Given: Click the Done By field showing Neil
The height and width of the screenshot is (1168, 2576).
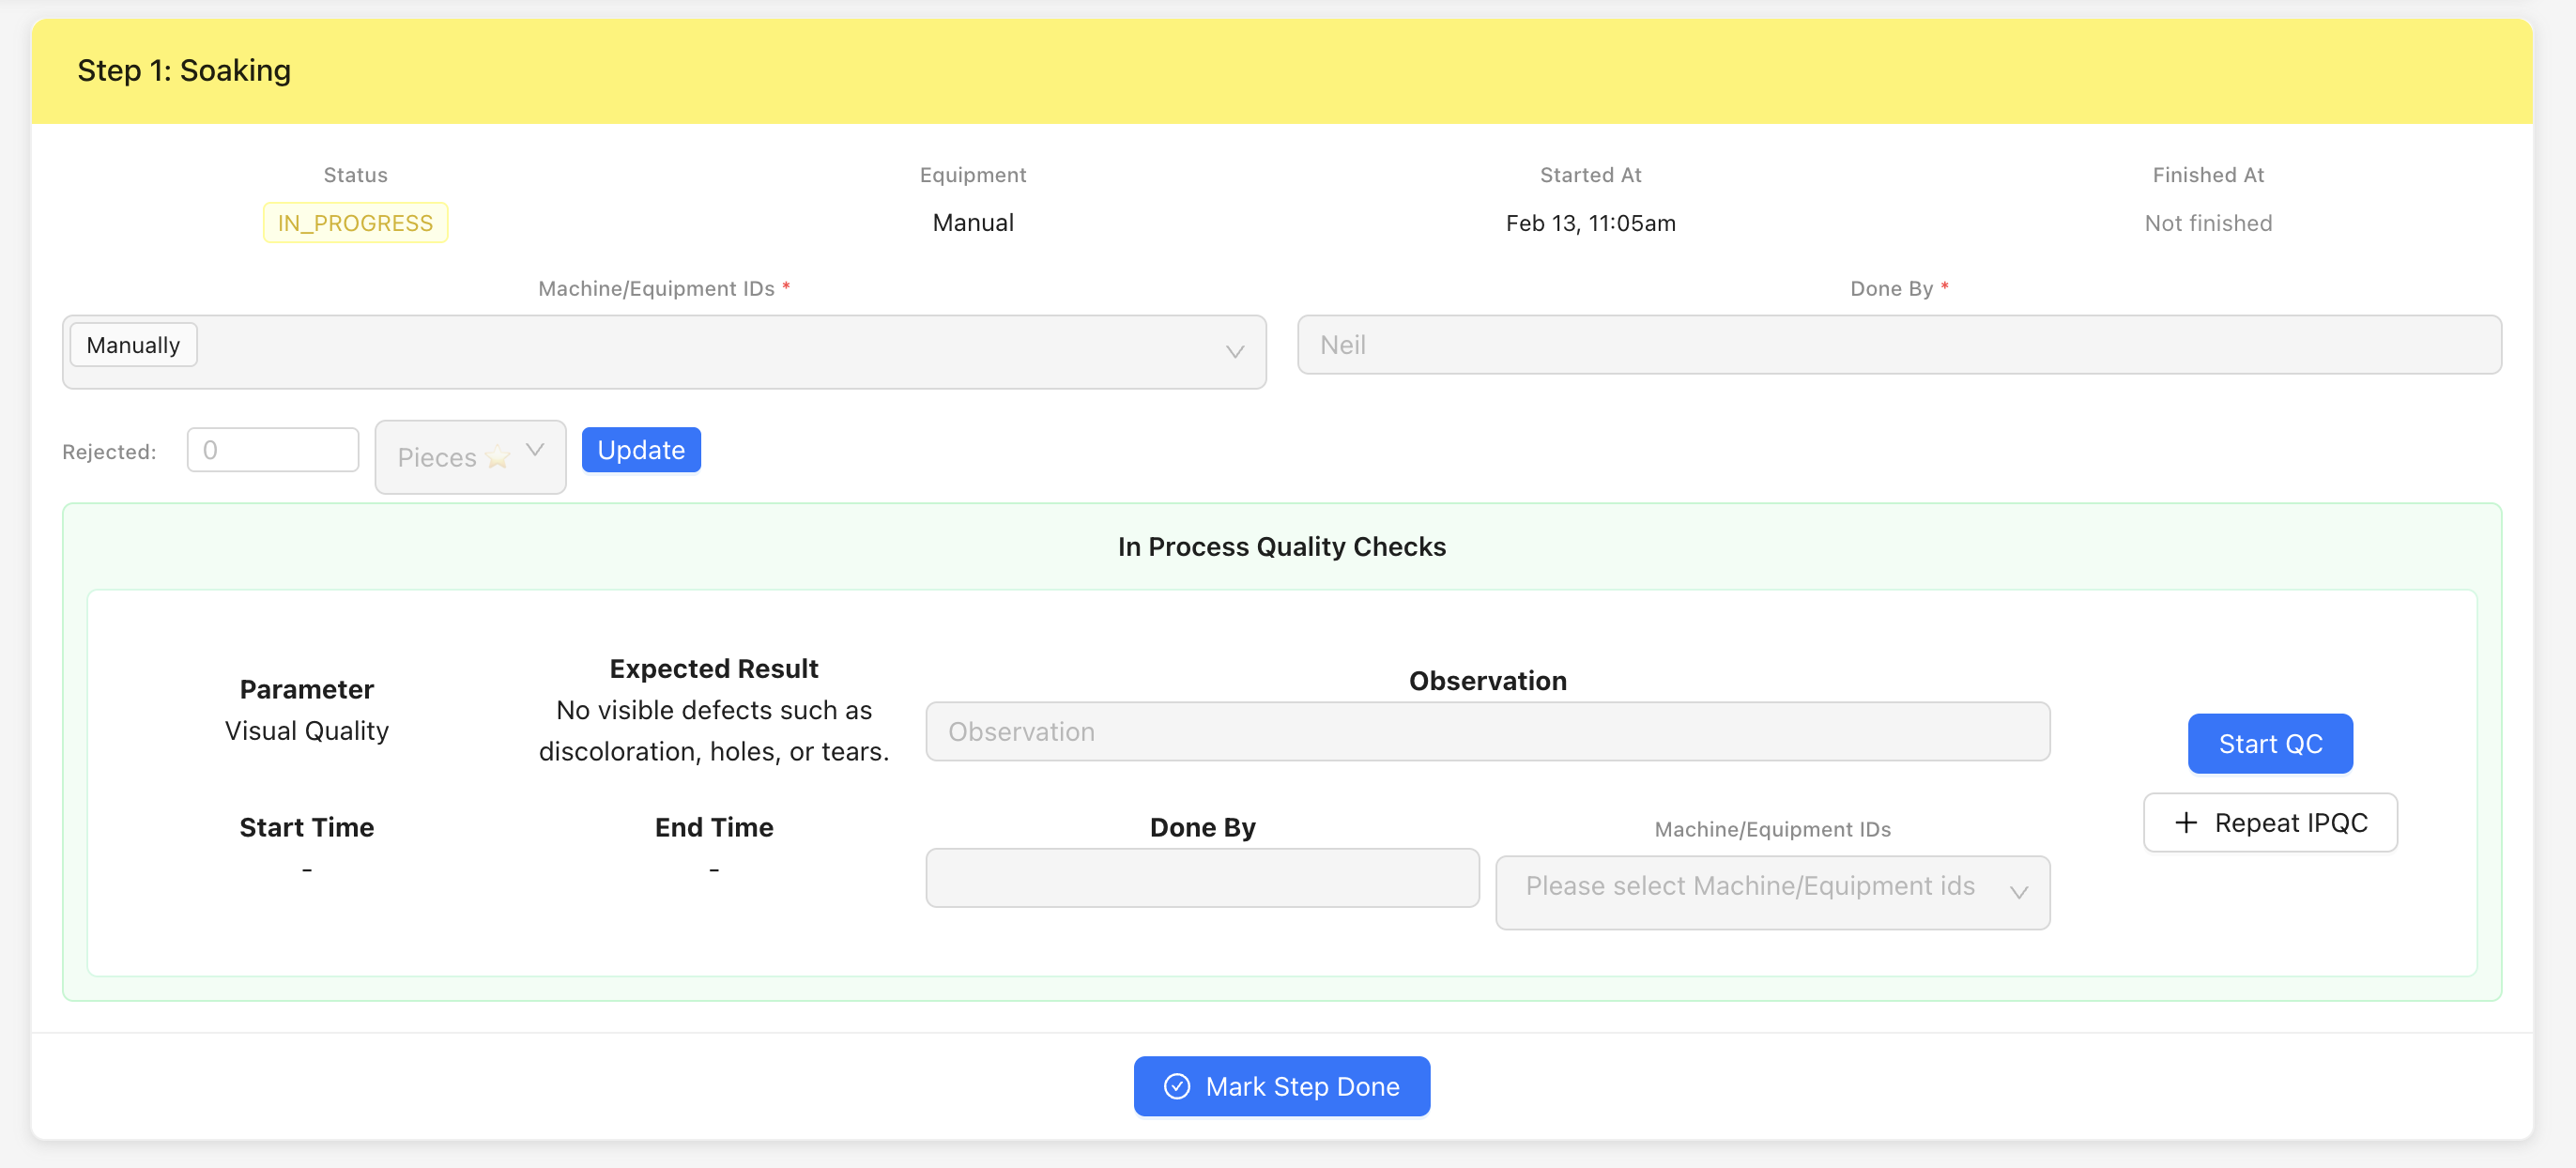Looking at the screenshot, I should click(1900, 344).
